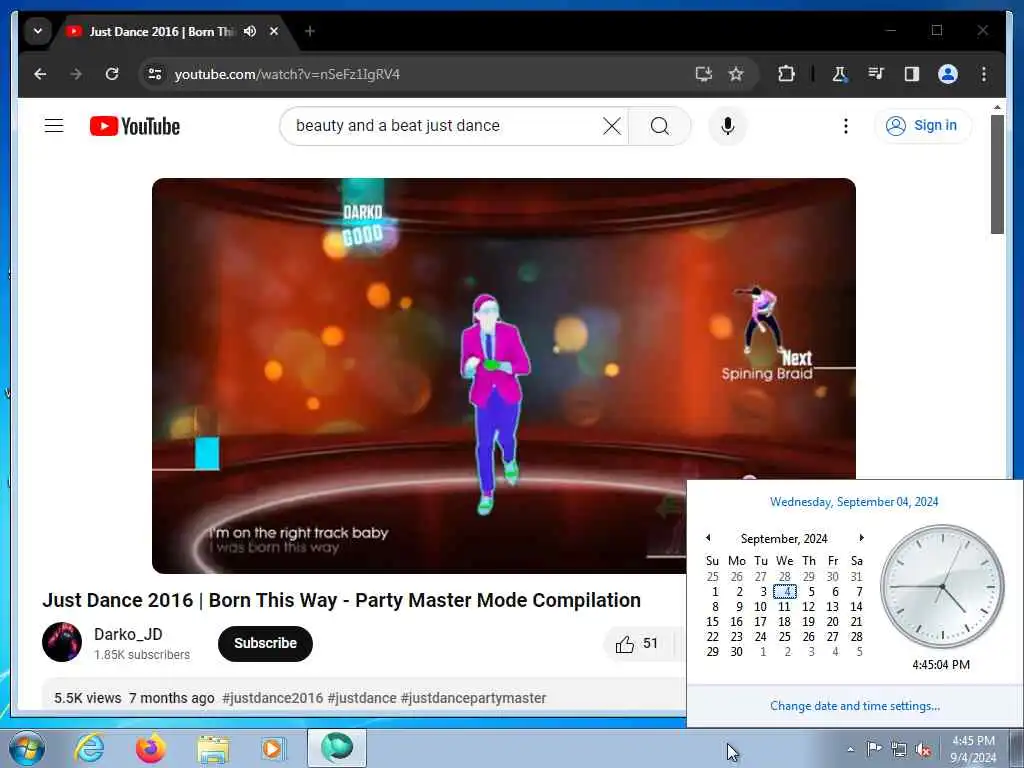Open the tab search dropdown arrow
The image size is (1024, 768).
pyautogui.click(x=38, y=31)
